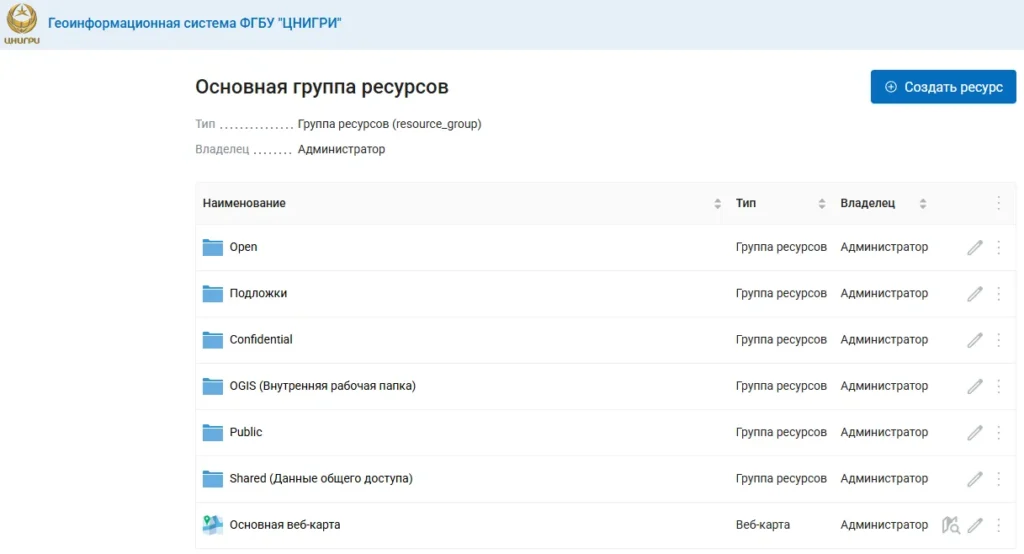Viewport: 1024px width, 554px height.
Task: Click Администратор owner value under heading
Action: (x=342, y=150)
